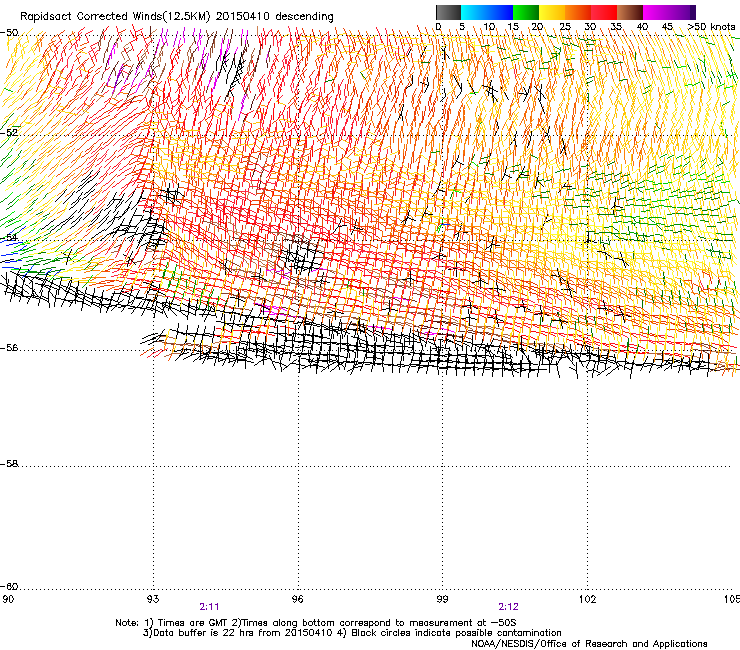Click the green 15-20 knots legend swatch
The image size is (740, 650).
[x=526, y=12]
